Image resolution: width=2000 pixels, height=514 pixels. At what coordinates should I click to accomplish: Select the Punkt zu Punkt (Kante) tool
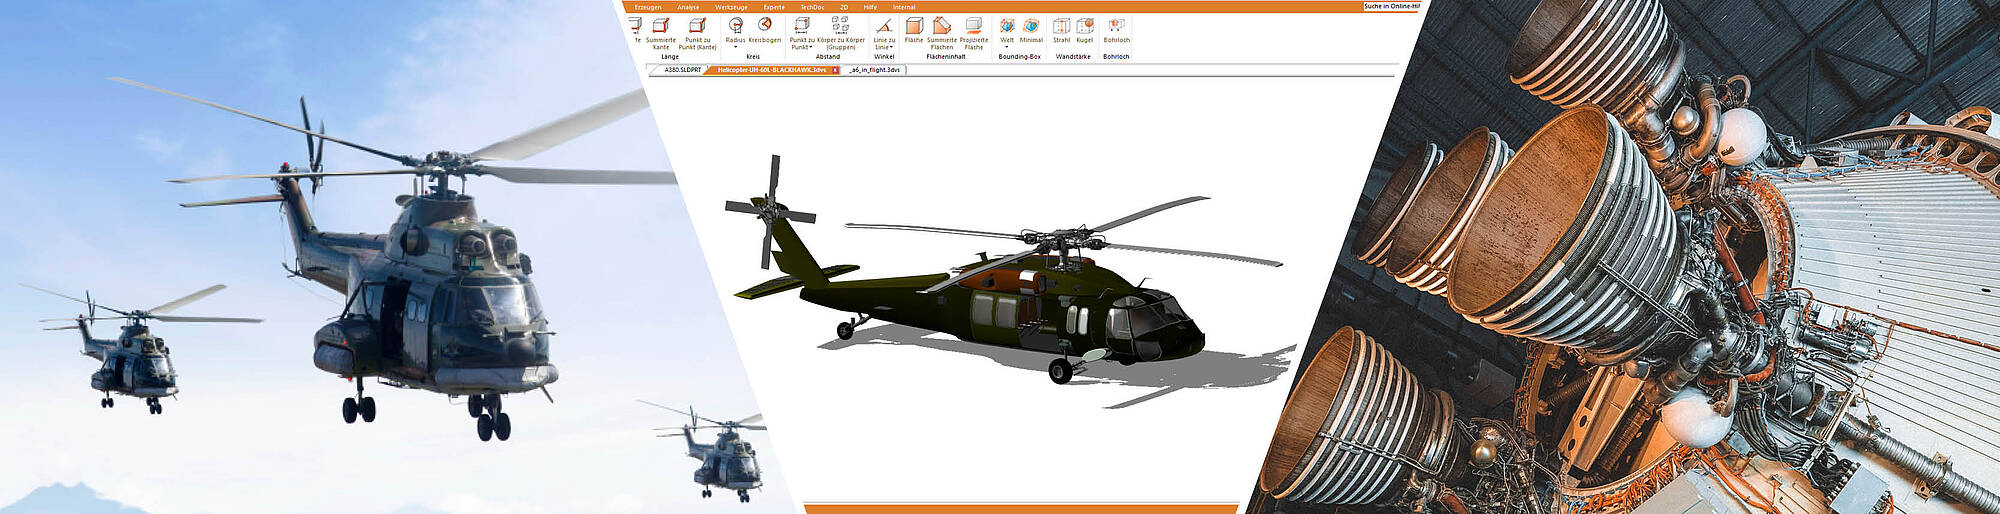click(x=697, y=33)
